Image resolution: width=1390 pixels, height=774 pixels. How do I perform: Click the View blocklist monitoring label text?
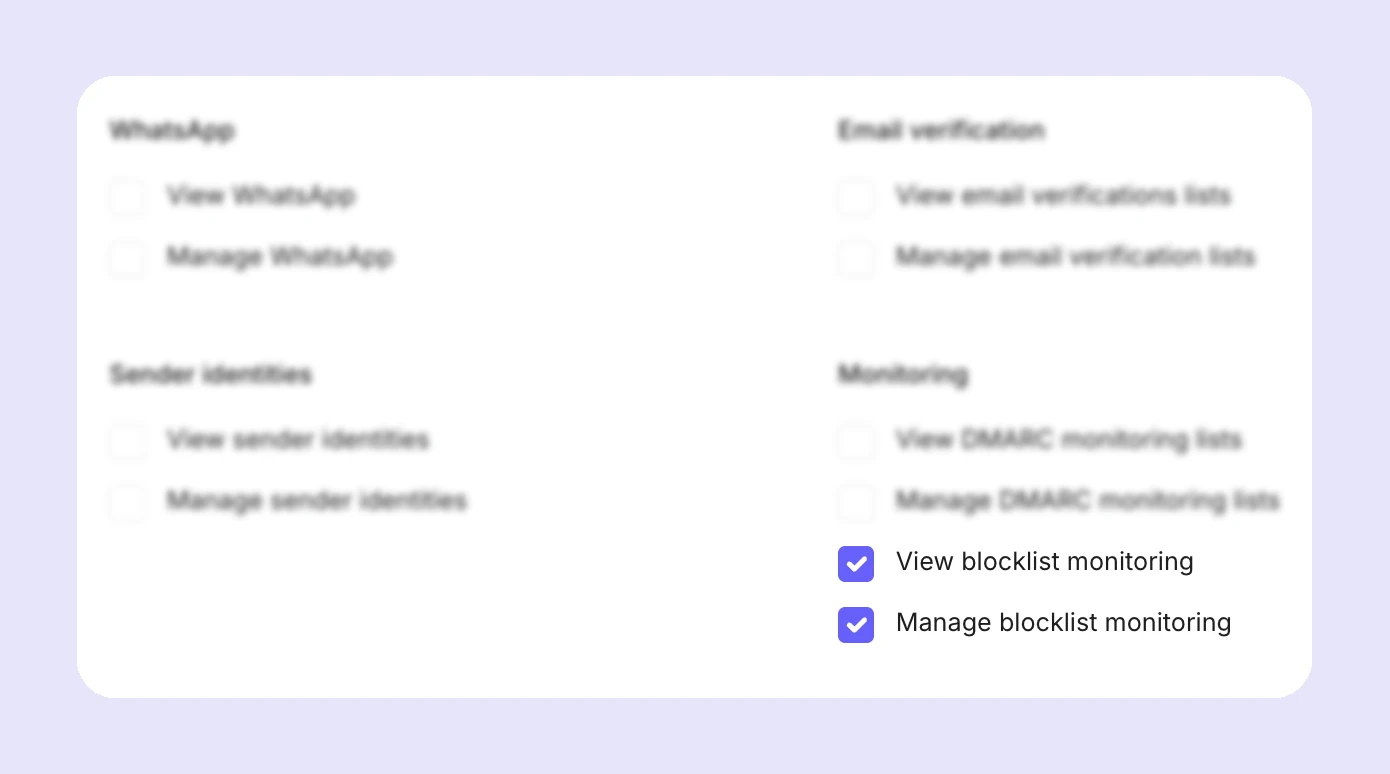pos(1045,562)
